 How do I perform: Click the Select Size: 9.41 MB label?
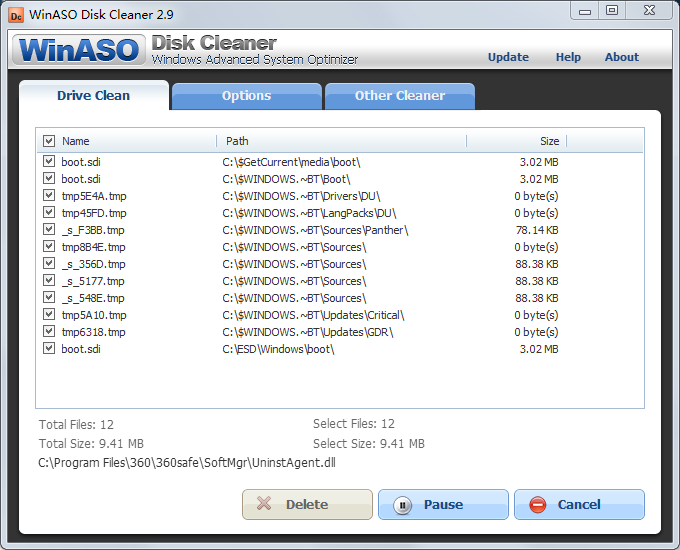[x=369, y=444]
